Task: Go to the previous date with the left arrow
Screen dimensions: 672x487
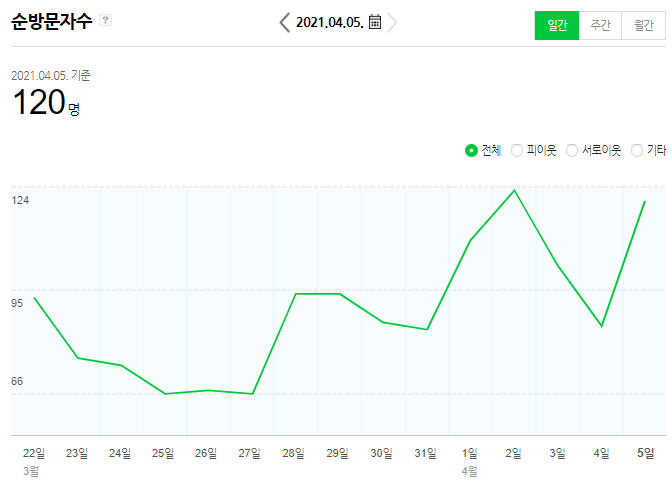Action: pyautogui.click(x=285, y=22)
